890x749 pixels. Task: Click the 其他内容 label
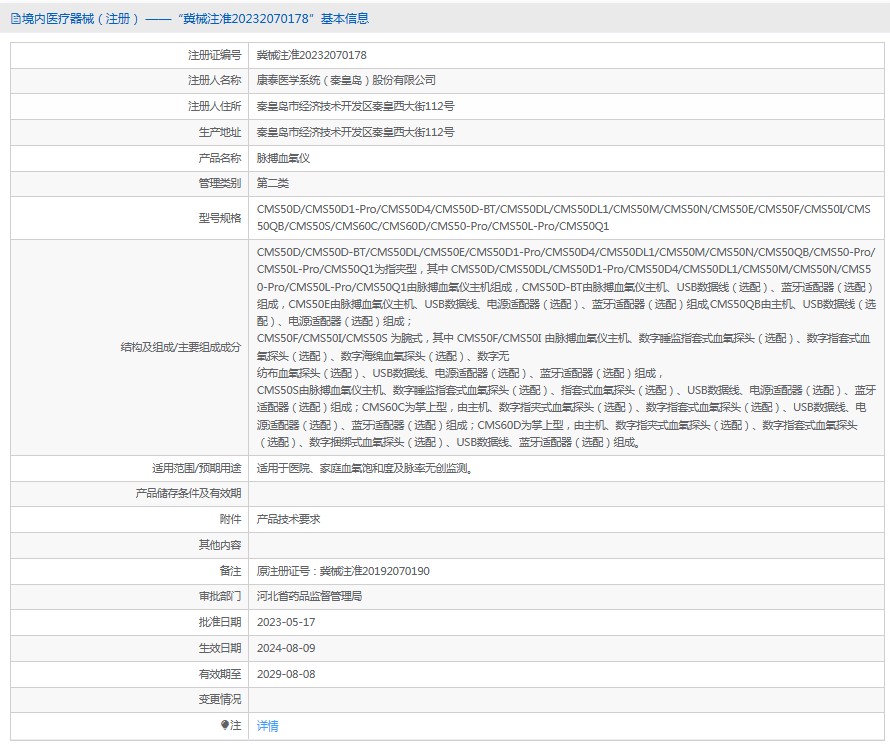(x=220, y=545)
